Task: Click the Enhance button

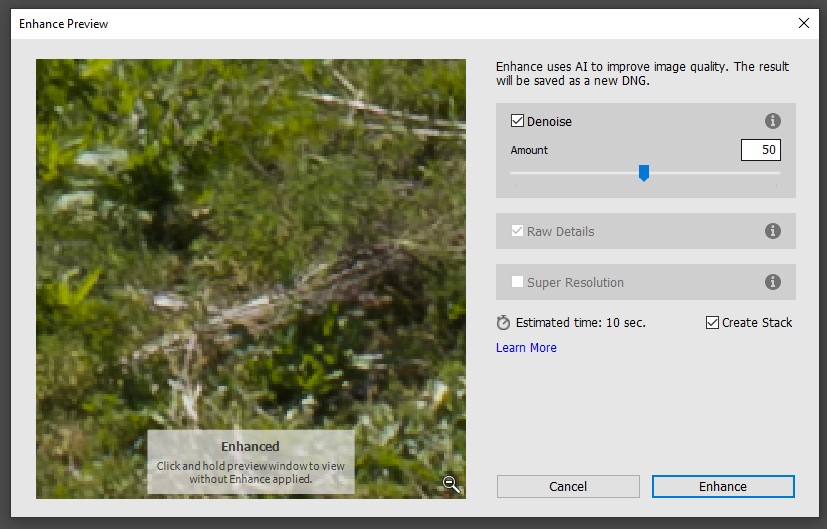Action: tap(723, 486)
